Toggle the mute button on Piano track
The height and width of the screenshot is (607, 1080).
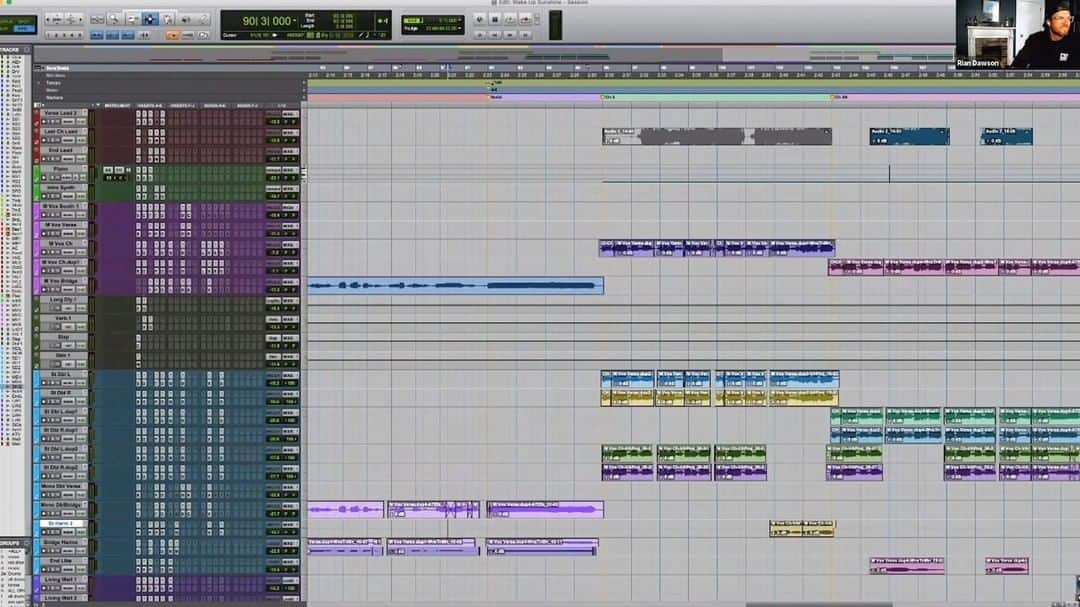tap(58, 178)
